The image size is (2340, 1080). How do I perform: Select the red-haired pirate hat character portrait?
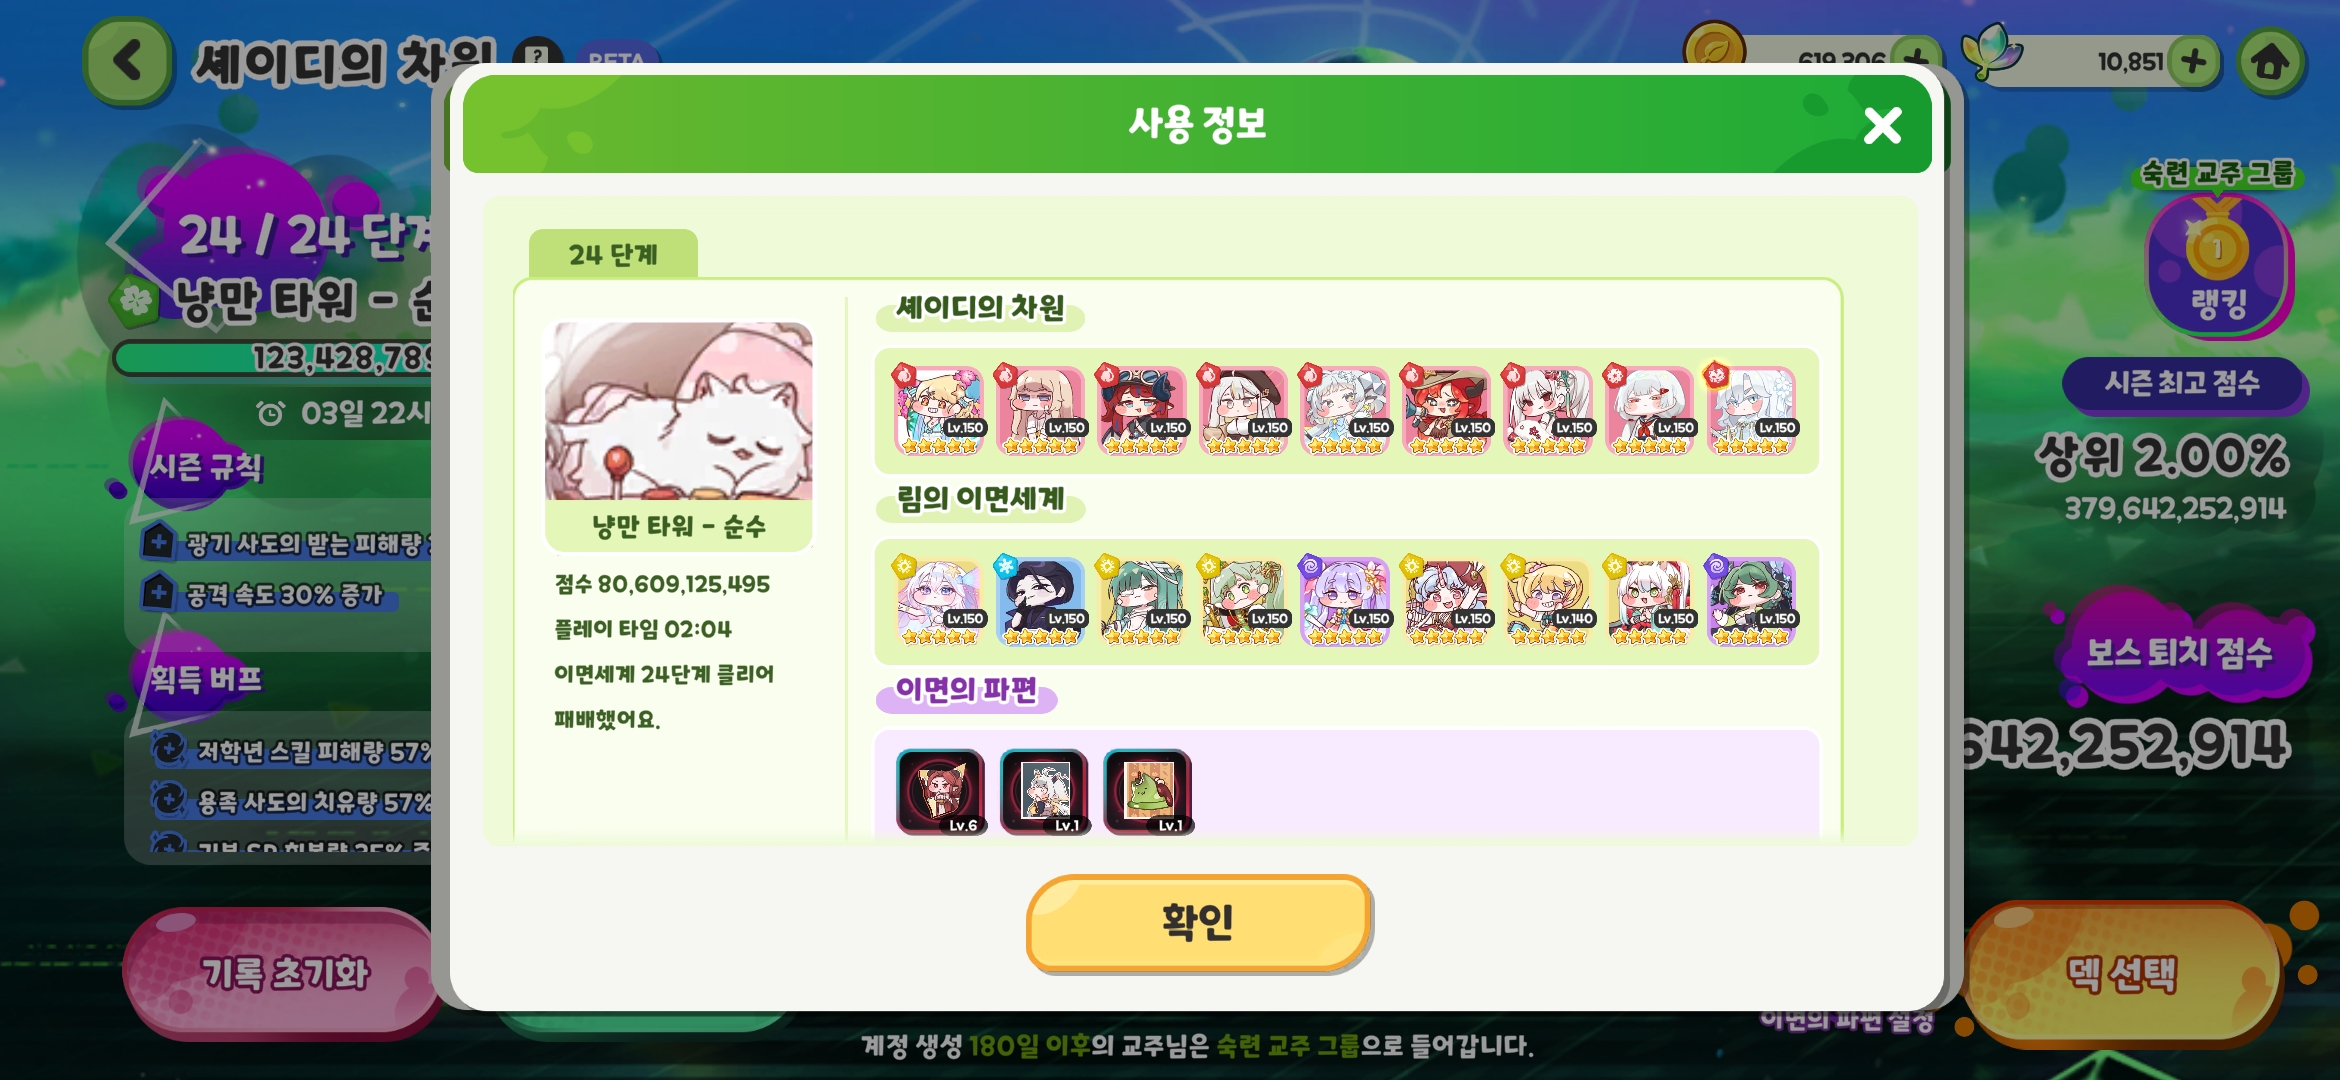(1142, 410)
